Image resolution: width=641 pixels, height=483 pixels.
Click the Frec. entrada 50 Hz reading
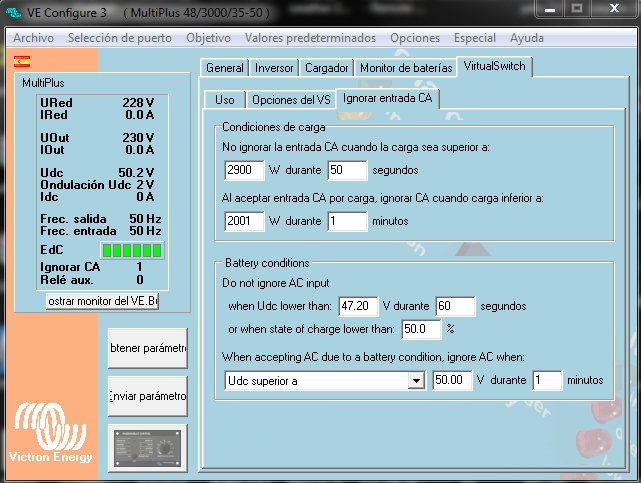(x=101, y=231)
